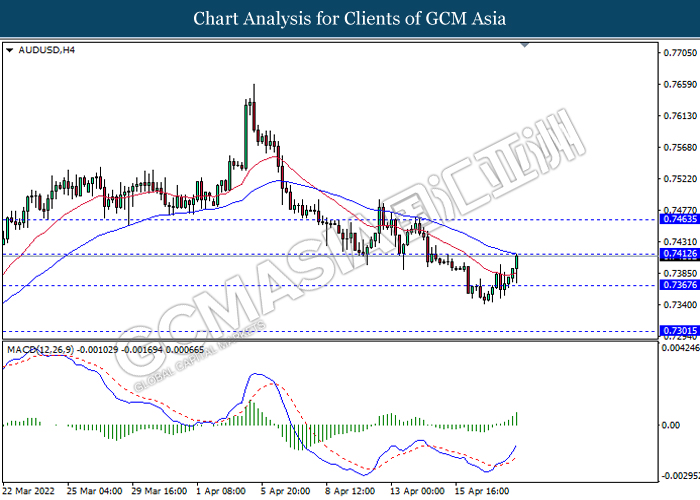Click the chart shift marker triangle at top

point(525,45)
